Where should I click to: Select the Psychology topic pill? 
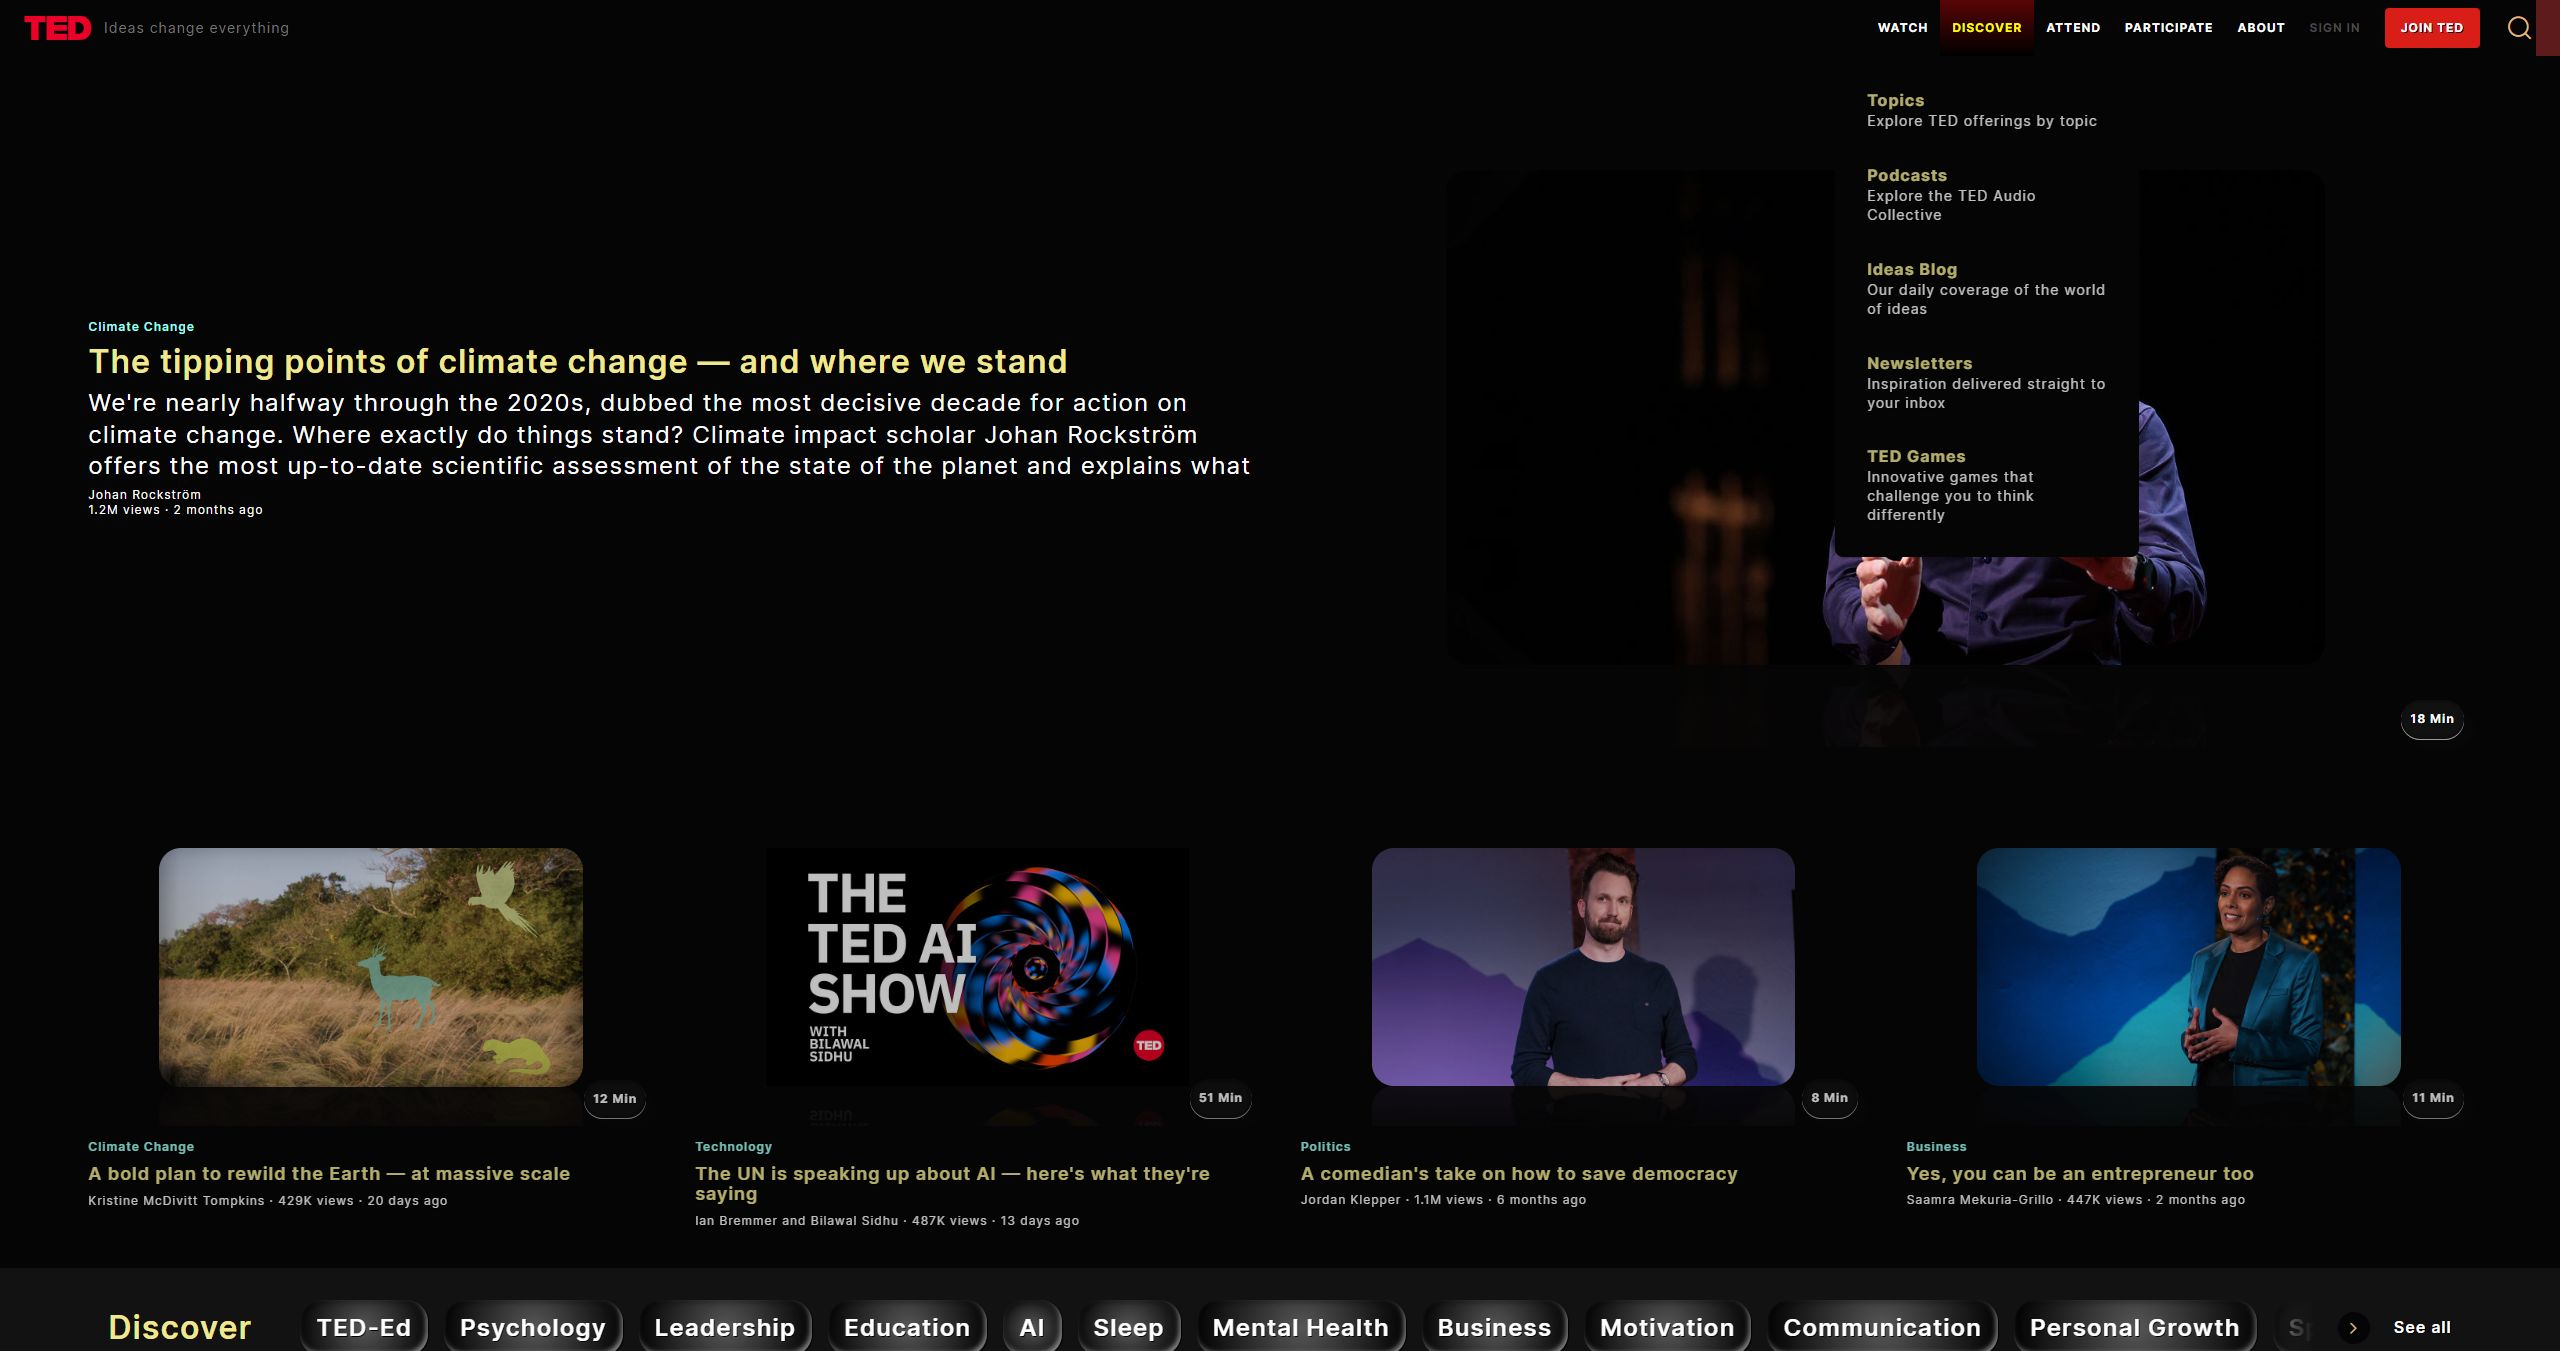click(x=533, y=1327)
